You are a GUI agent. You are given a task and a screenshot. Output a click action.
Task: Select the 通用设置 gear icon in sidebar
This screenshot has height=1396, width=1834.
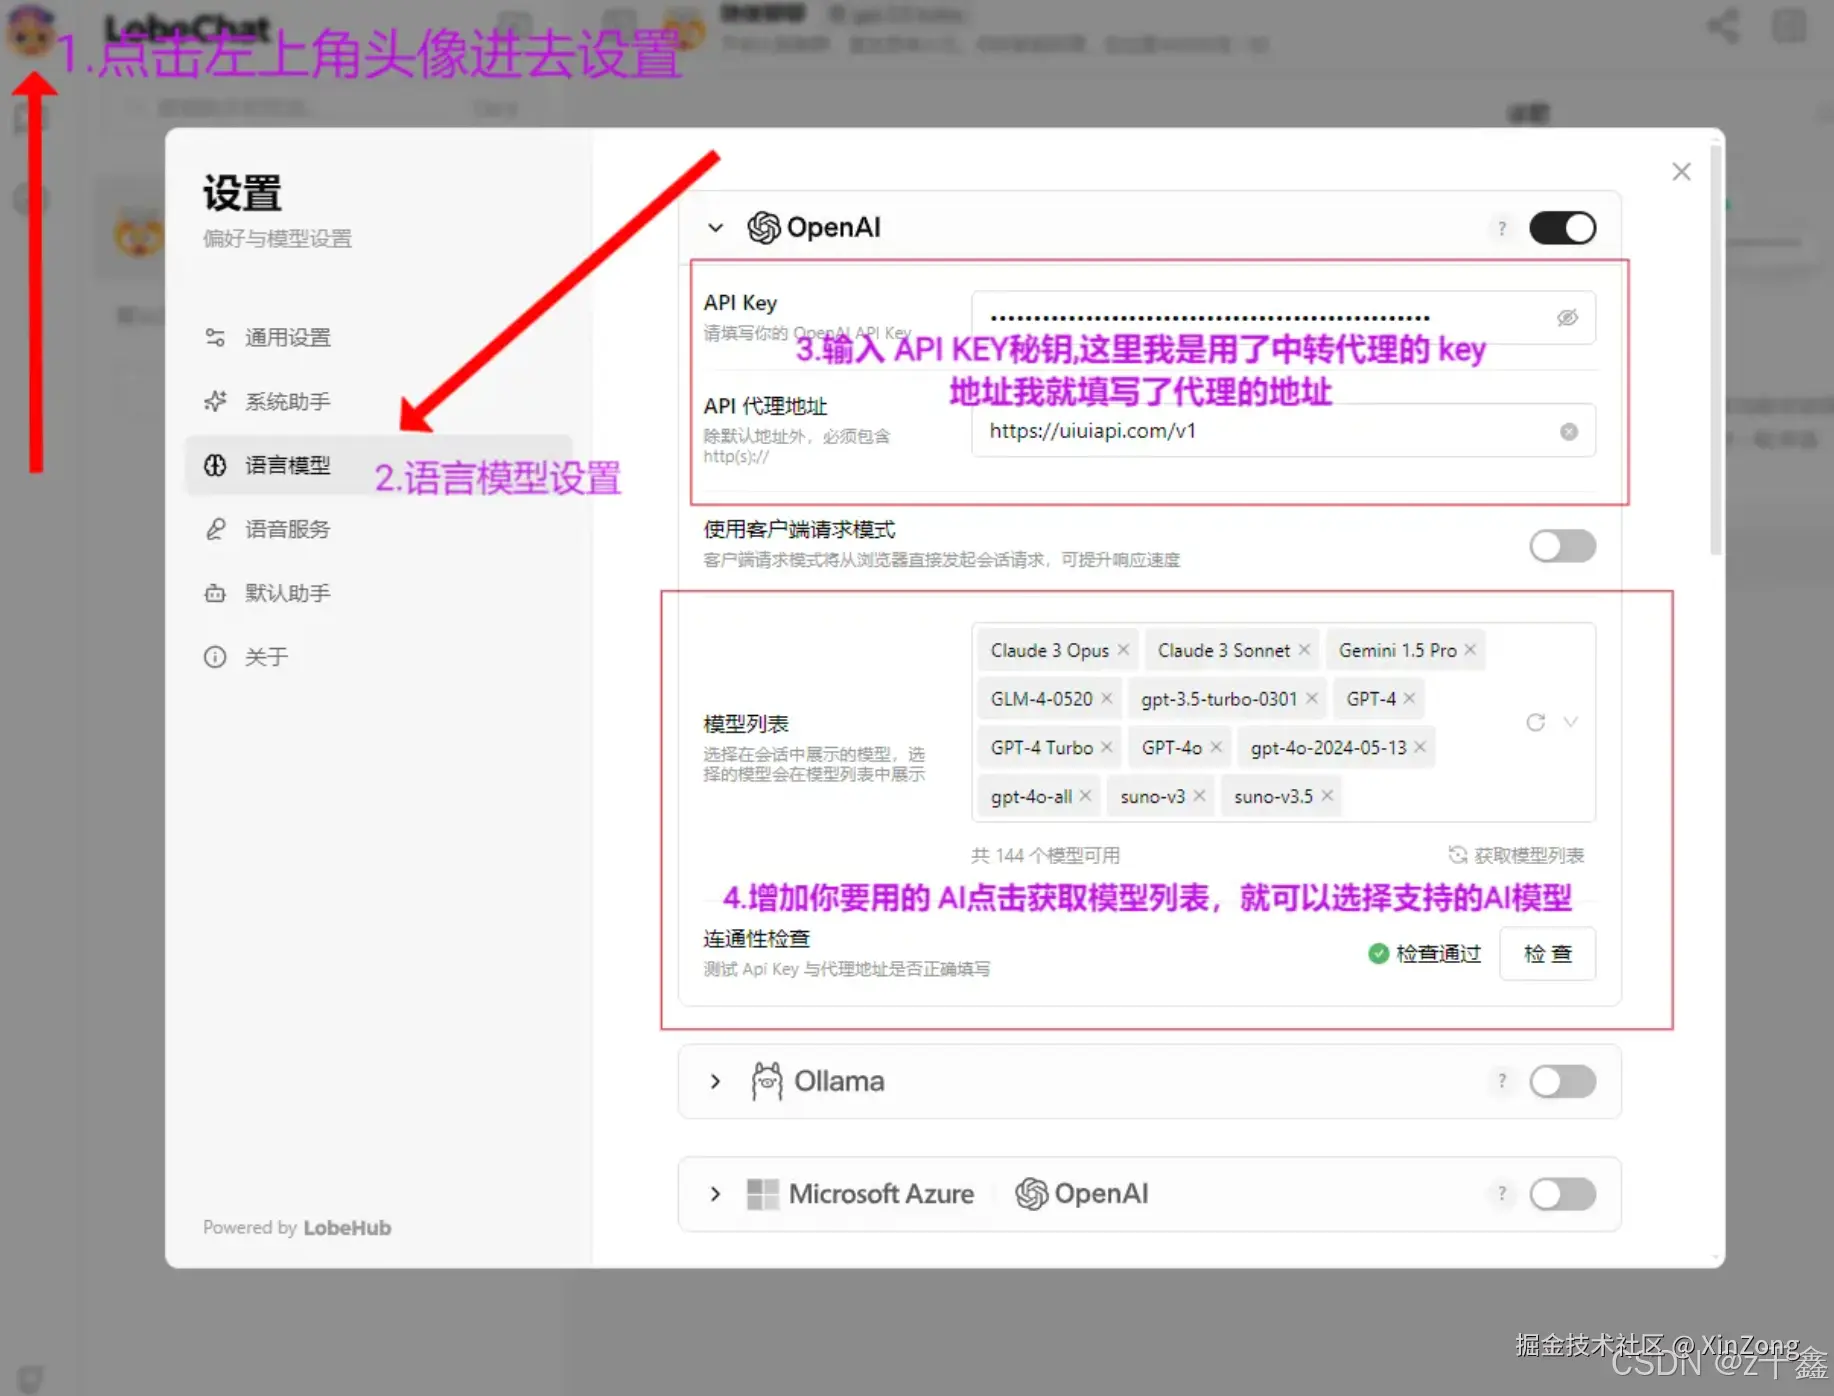click(214, 337)
